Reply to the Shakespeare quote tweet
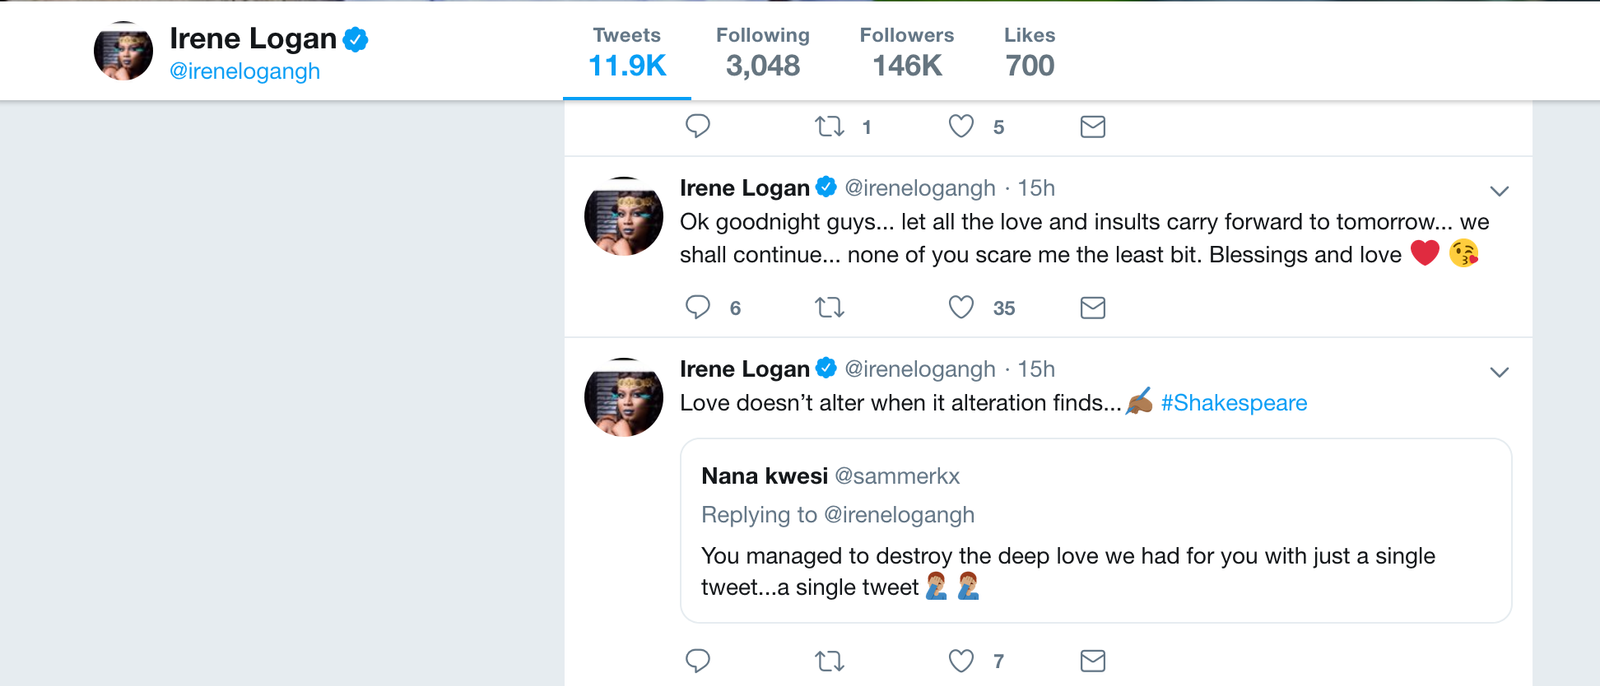This screenshot has width=1600, height=686. pyautogui.click(x=698, y=660)
